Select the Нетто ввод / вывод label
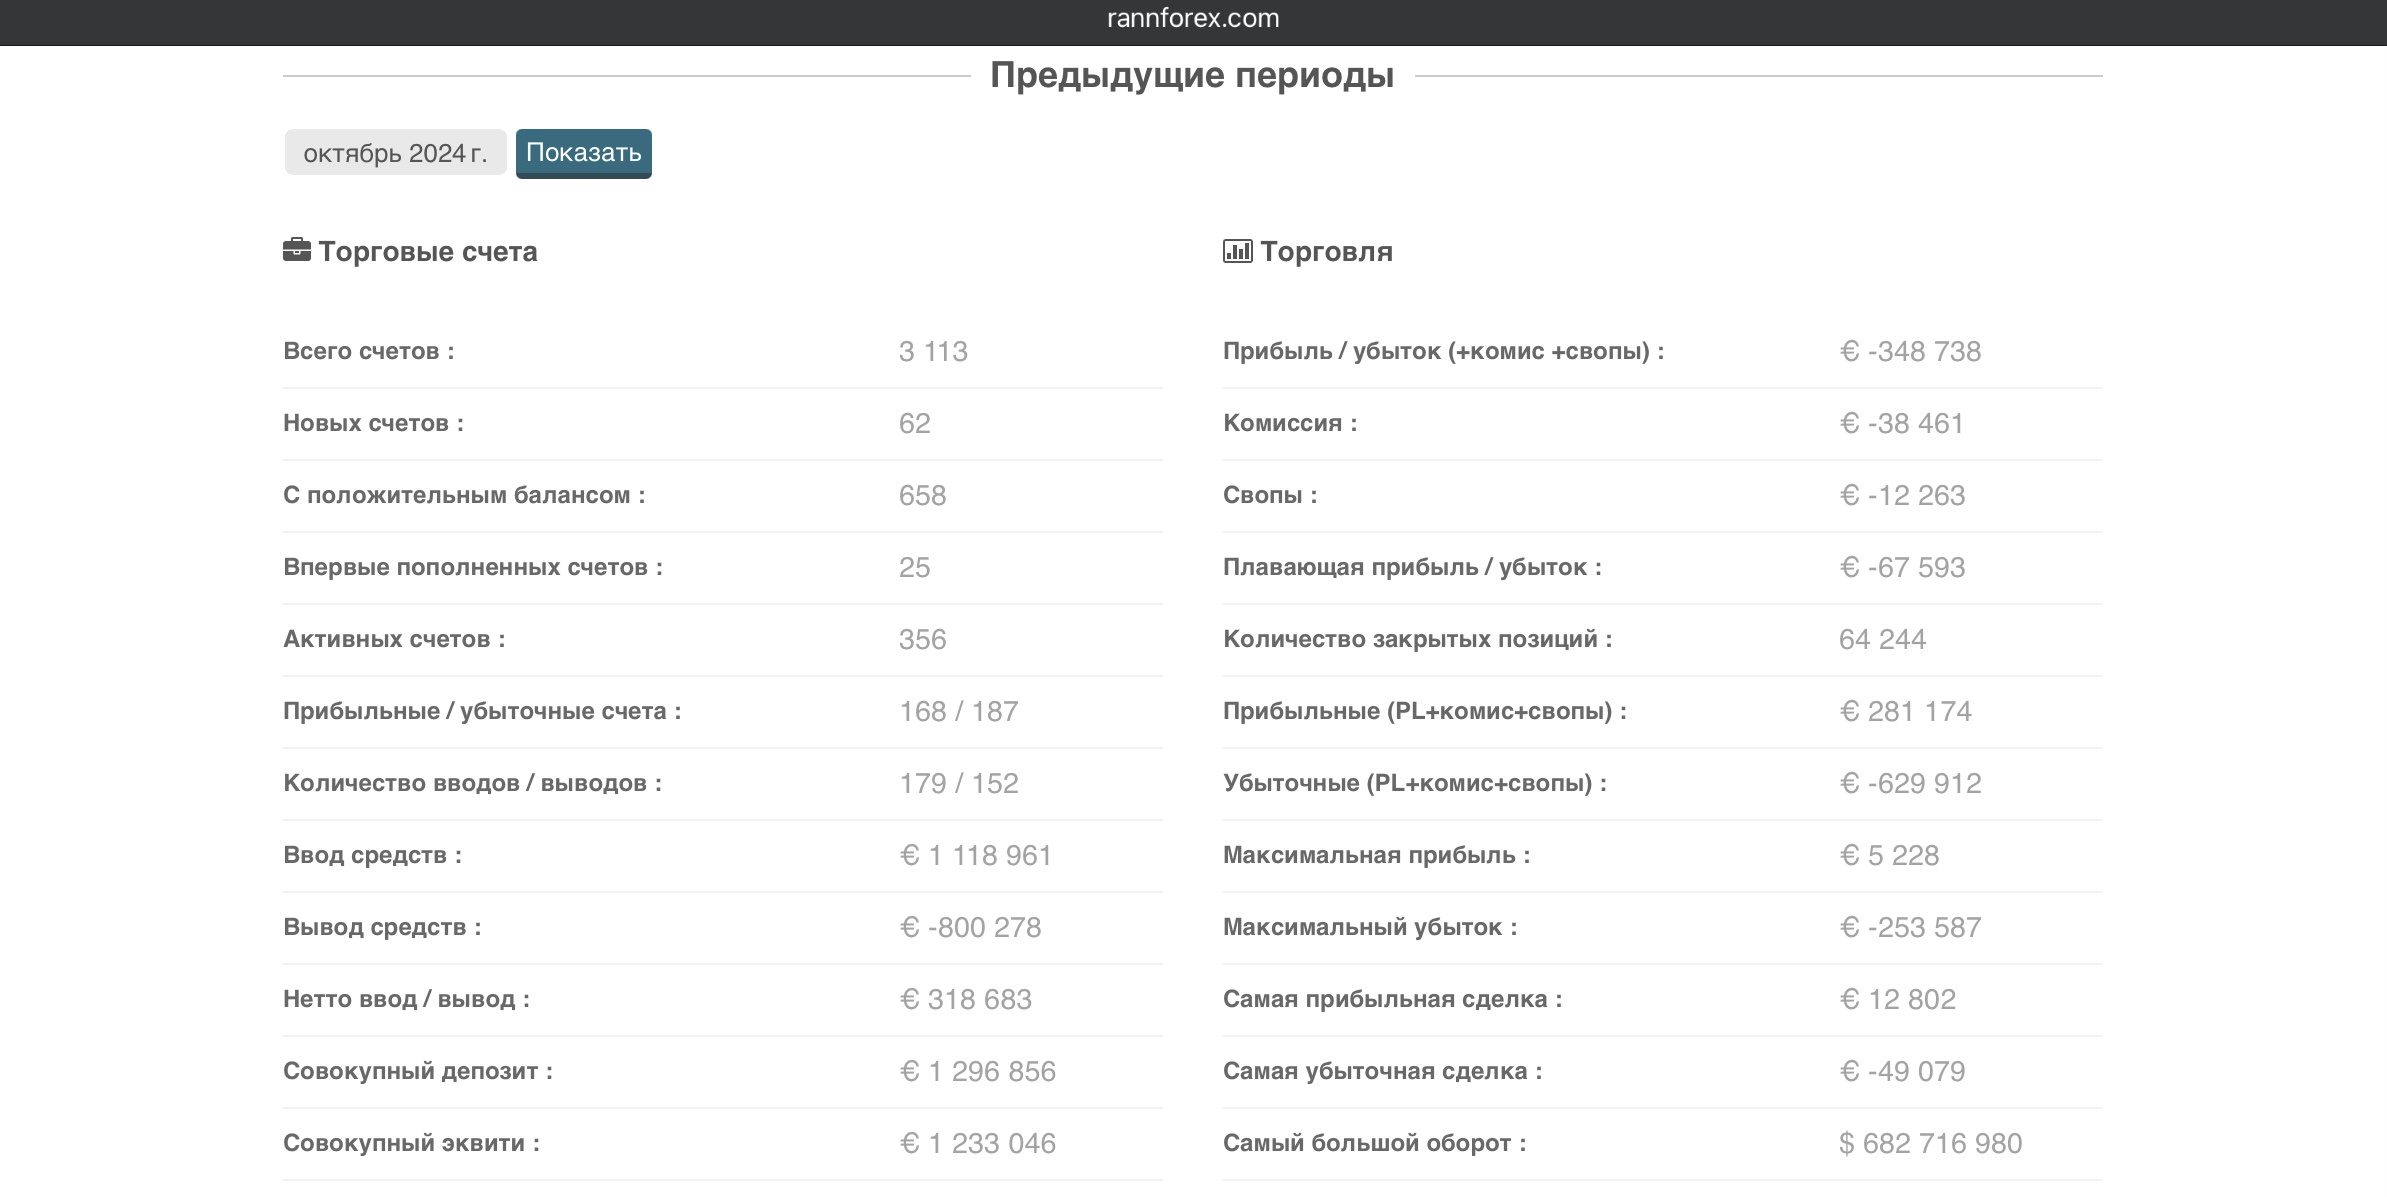This screenshot has height=1197, width=2387. point(406,999)
